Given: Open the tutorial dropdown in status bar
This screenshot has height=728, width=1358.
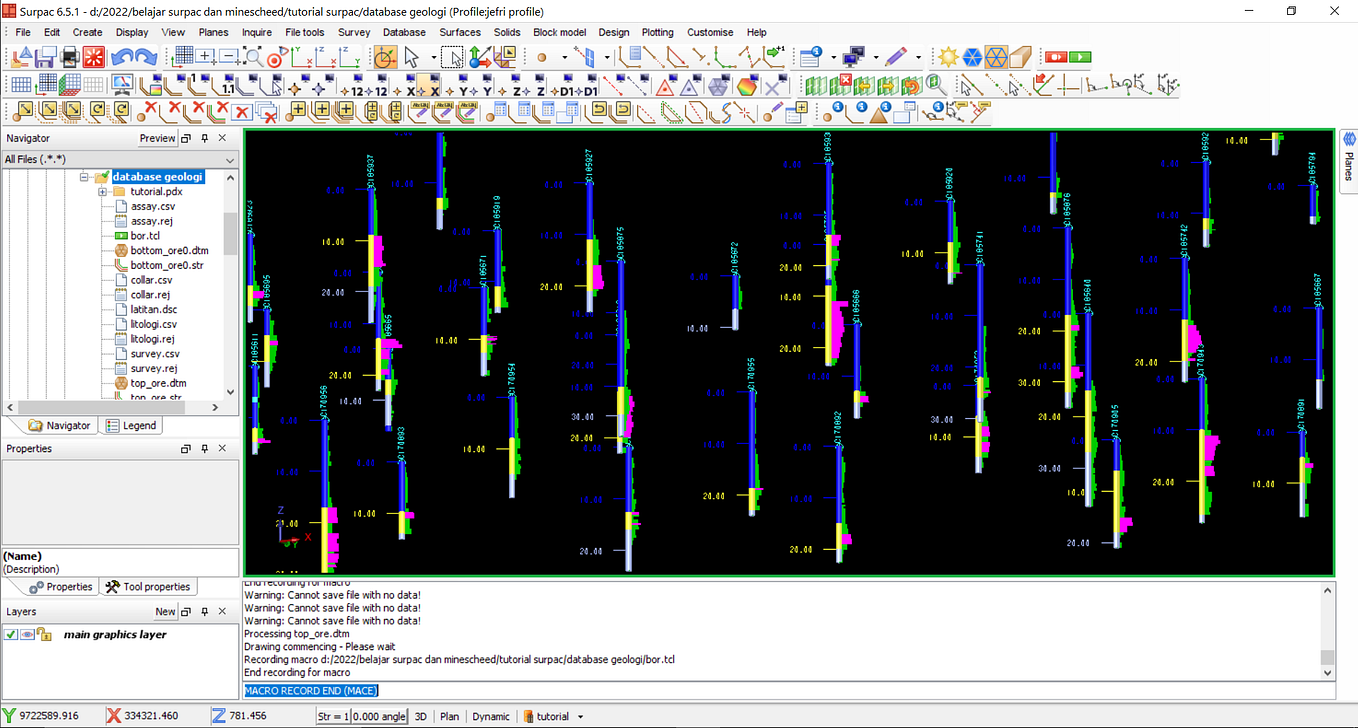Looking at the screenshot, I should pos(578,716).
